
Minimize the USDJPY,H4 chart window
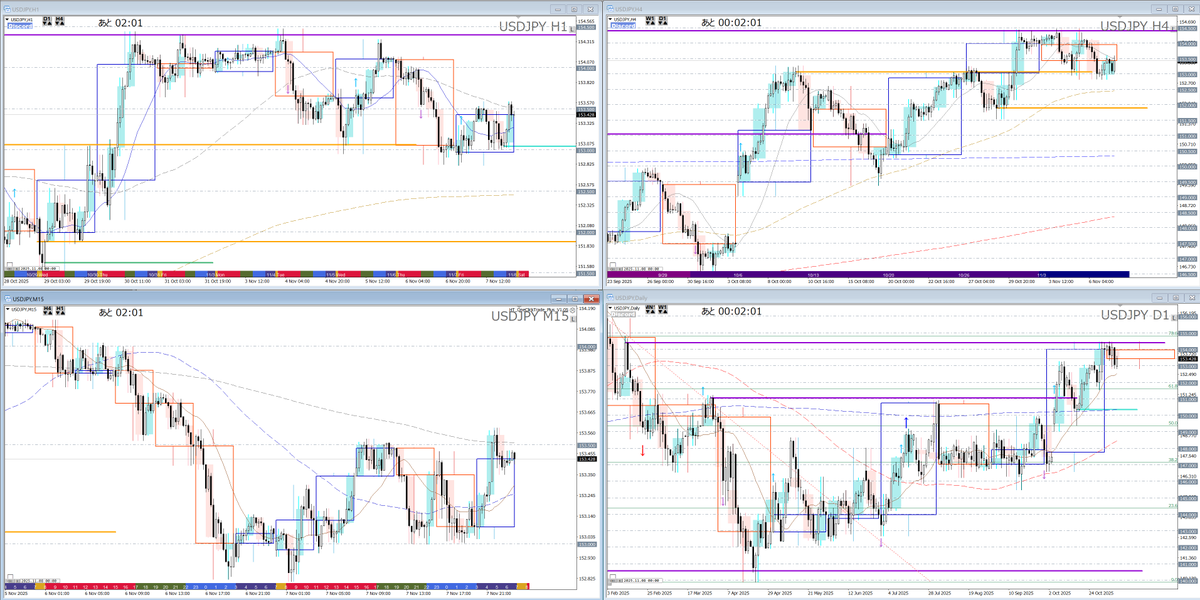[1159, 9]
